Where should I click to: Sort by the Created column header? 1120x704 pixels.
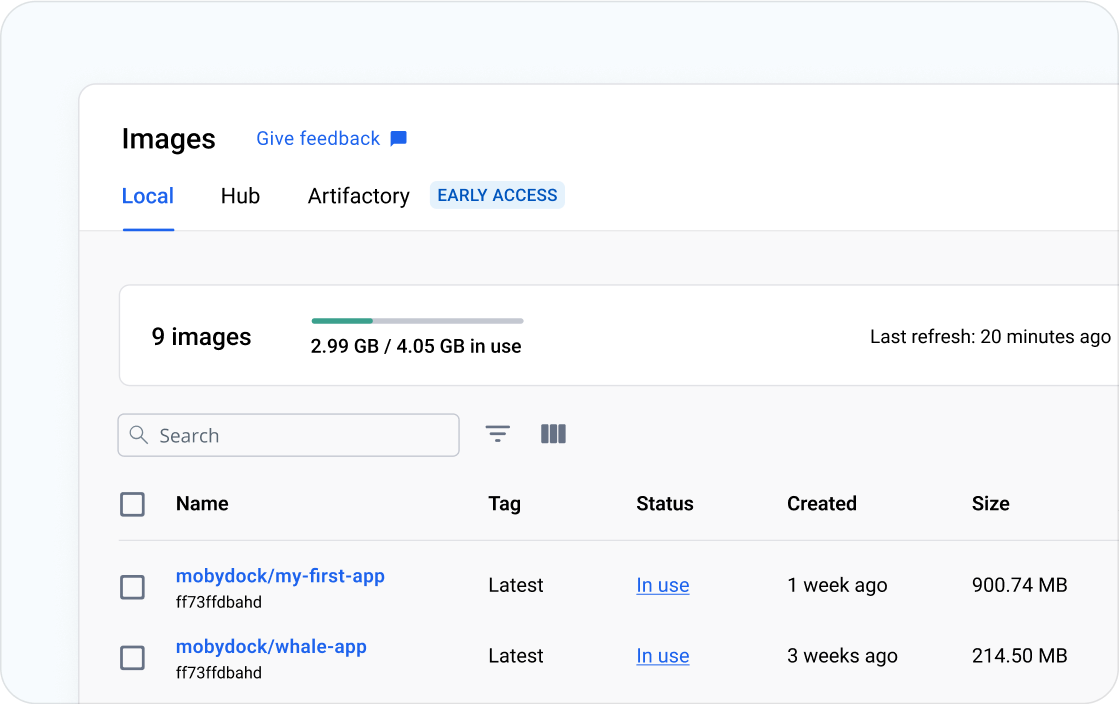(821, 504)
